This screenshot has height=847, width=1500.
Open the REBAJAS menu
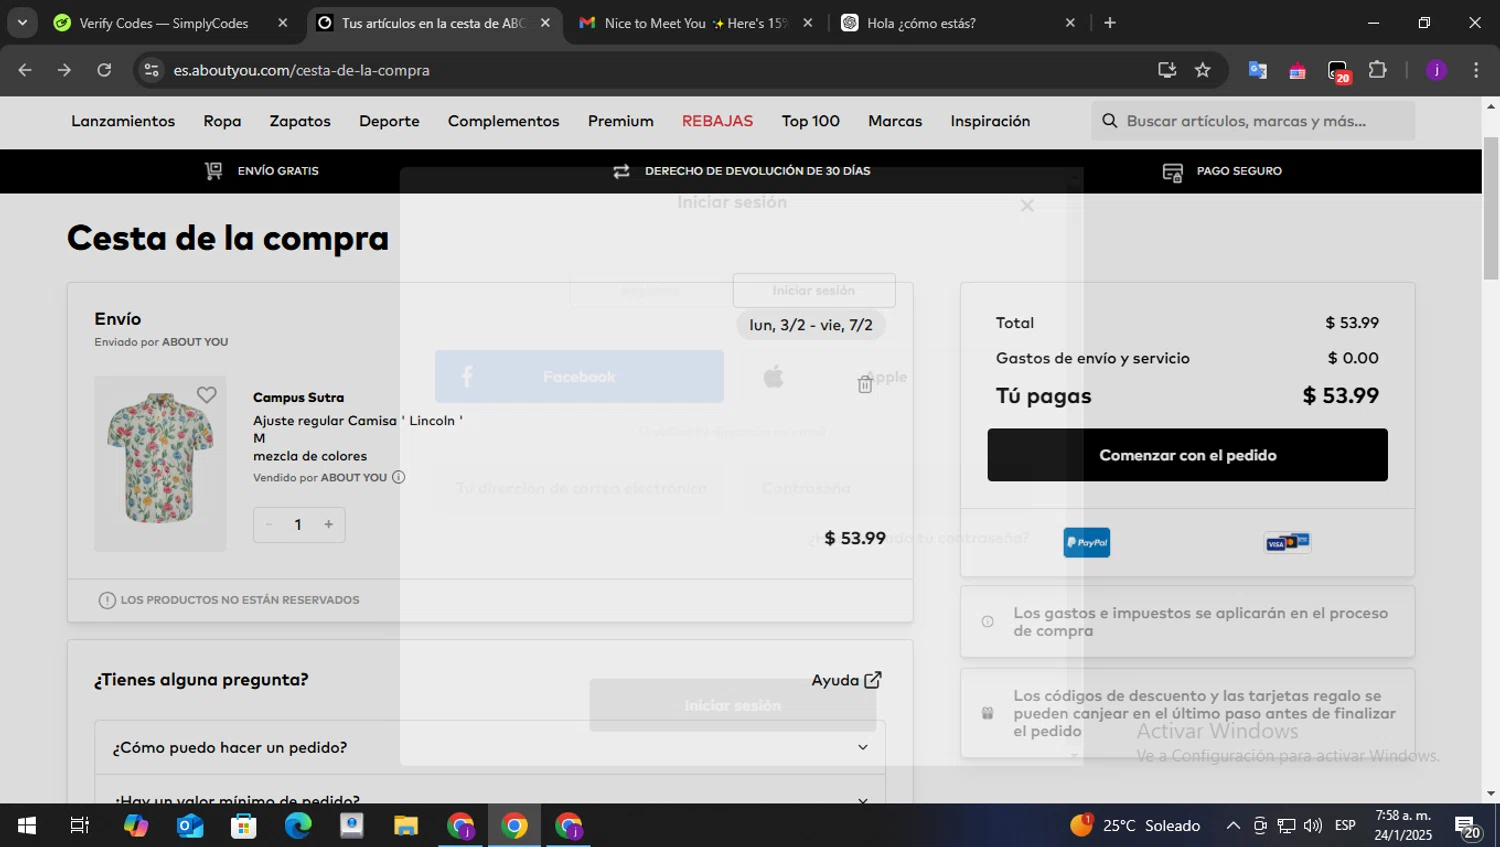tap(717, 121)
